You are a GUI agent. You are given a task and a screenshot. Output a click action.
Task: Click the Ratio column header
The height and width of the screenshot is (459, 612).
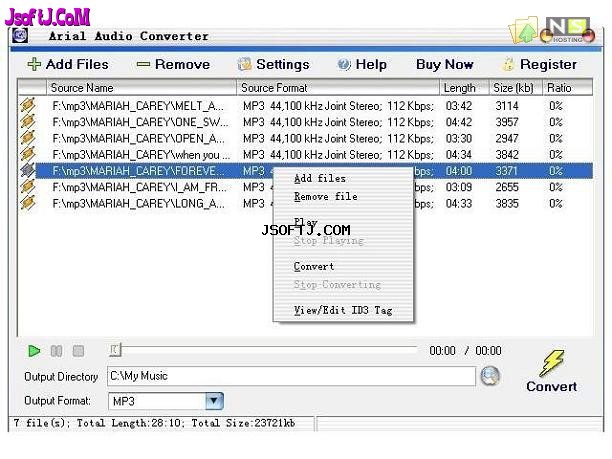(568, 88)
